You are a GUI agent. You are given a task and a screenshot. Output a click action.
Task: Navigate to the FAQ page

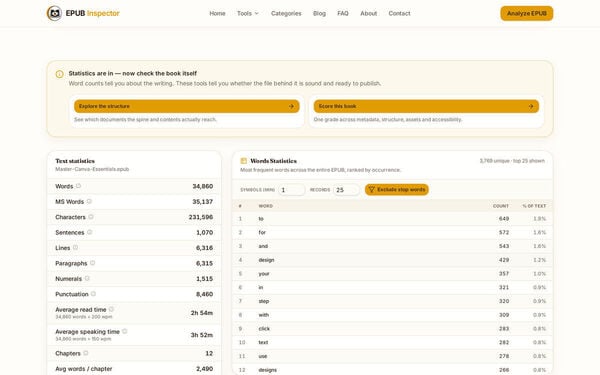pyautogui.click(x=343, y=13)
